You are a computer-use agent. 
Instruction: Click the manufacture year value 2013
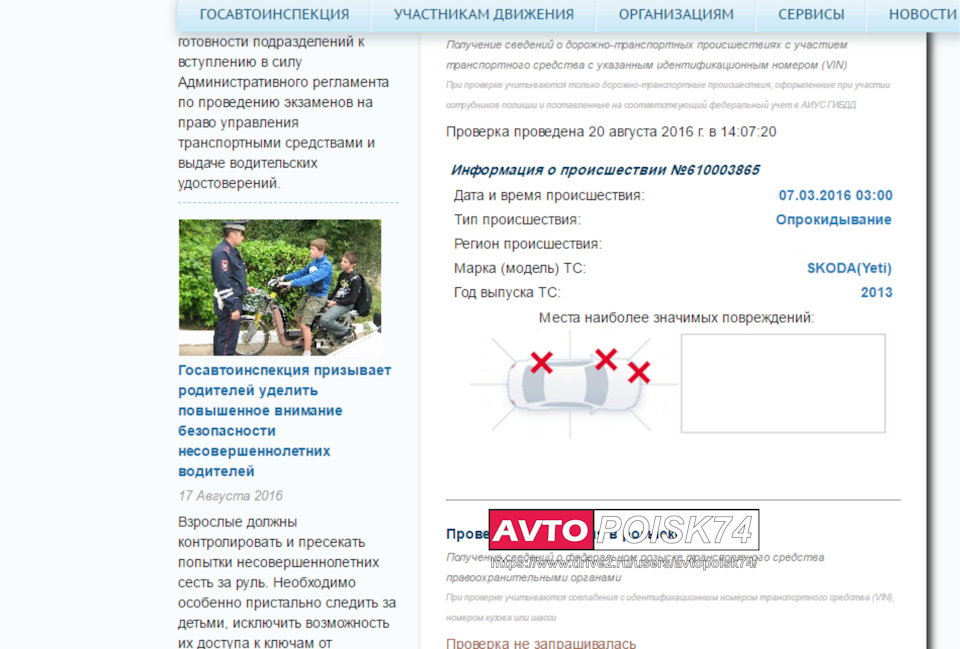tap(876, 293)
